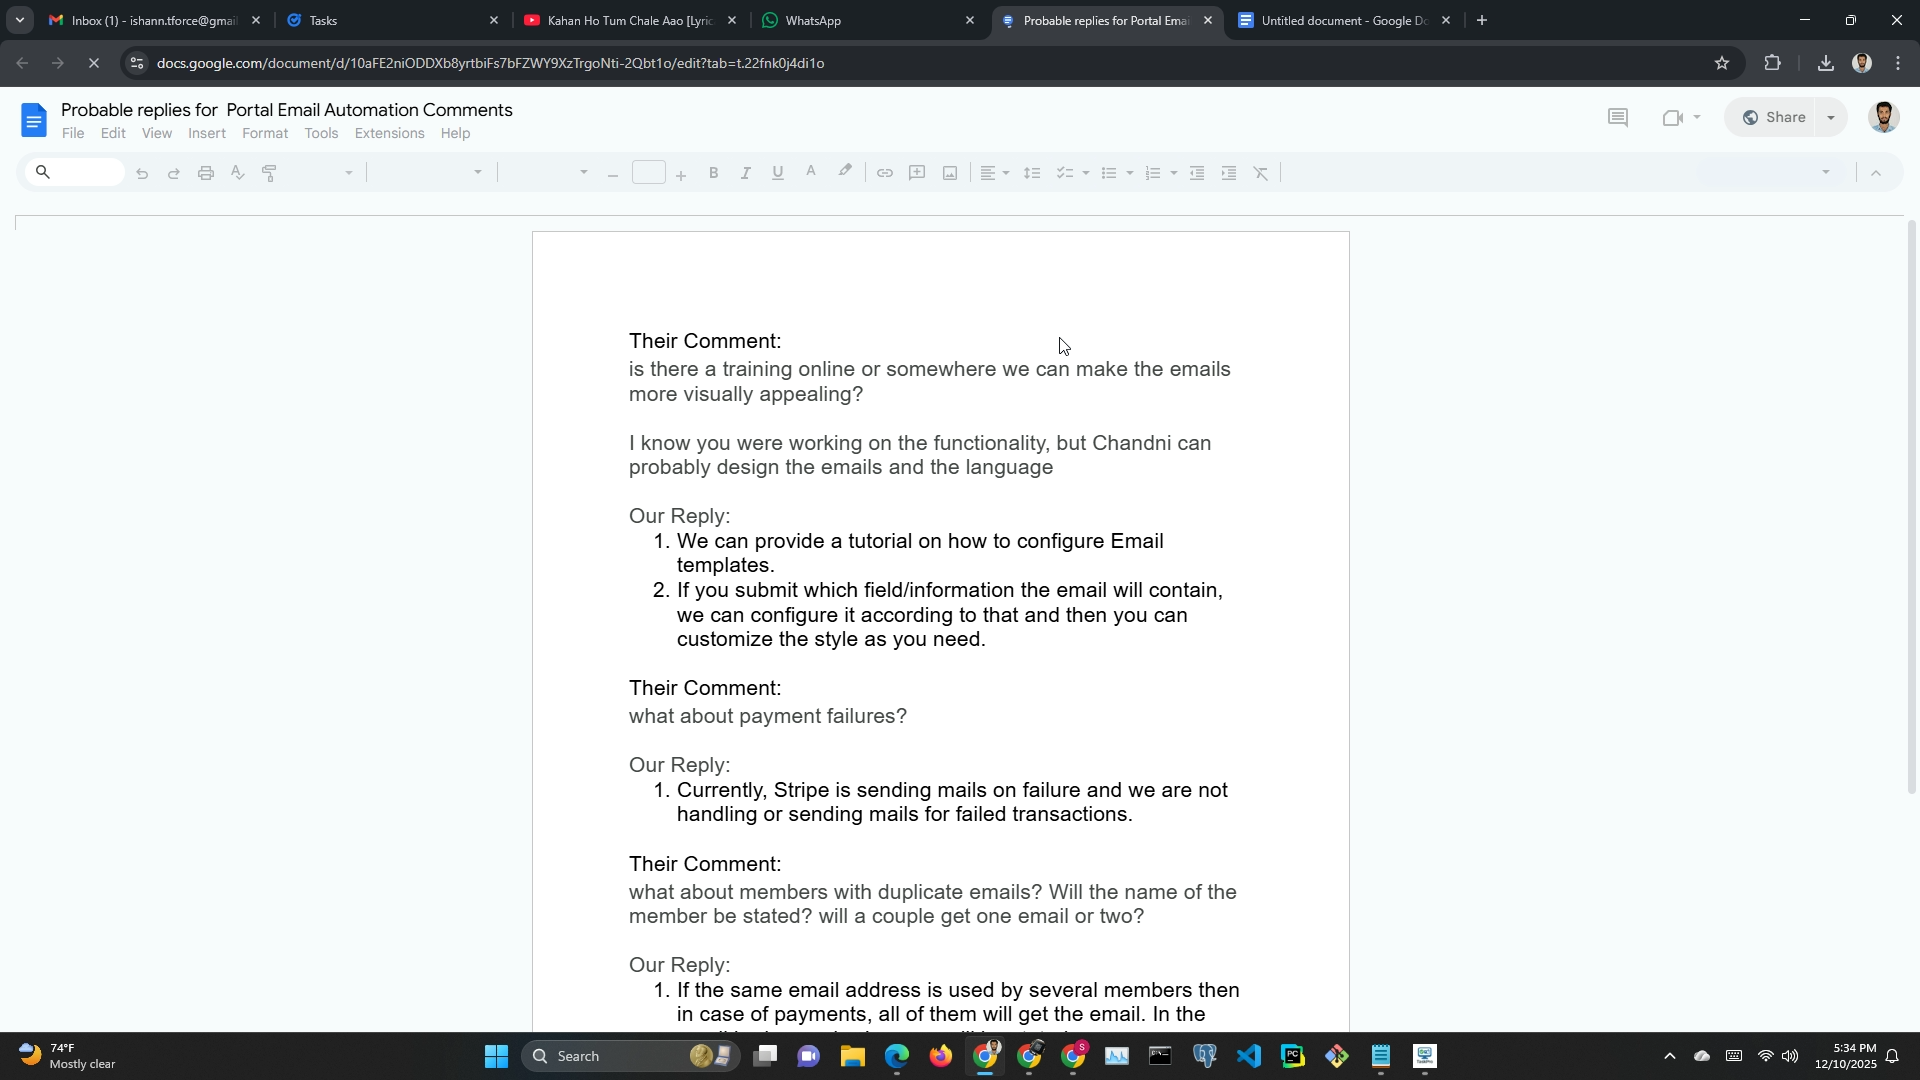The height and width of the screenshot is (1080, 1920).
Task: Click the Print icon in toolbar
Action: pos(206,173)
